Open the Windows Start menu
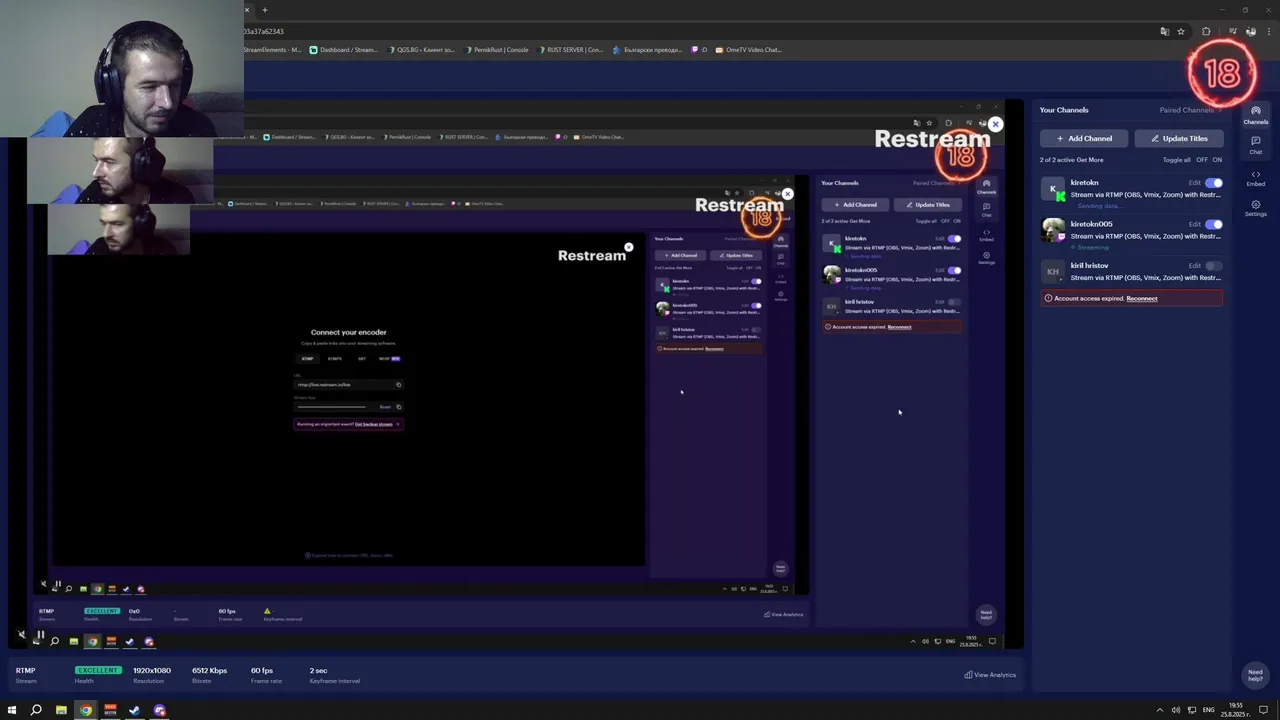The image size is (1280, 720). pos(12,710)
